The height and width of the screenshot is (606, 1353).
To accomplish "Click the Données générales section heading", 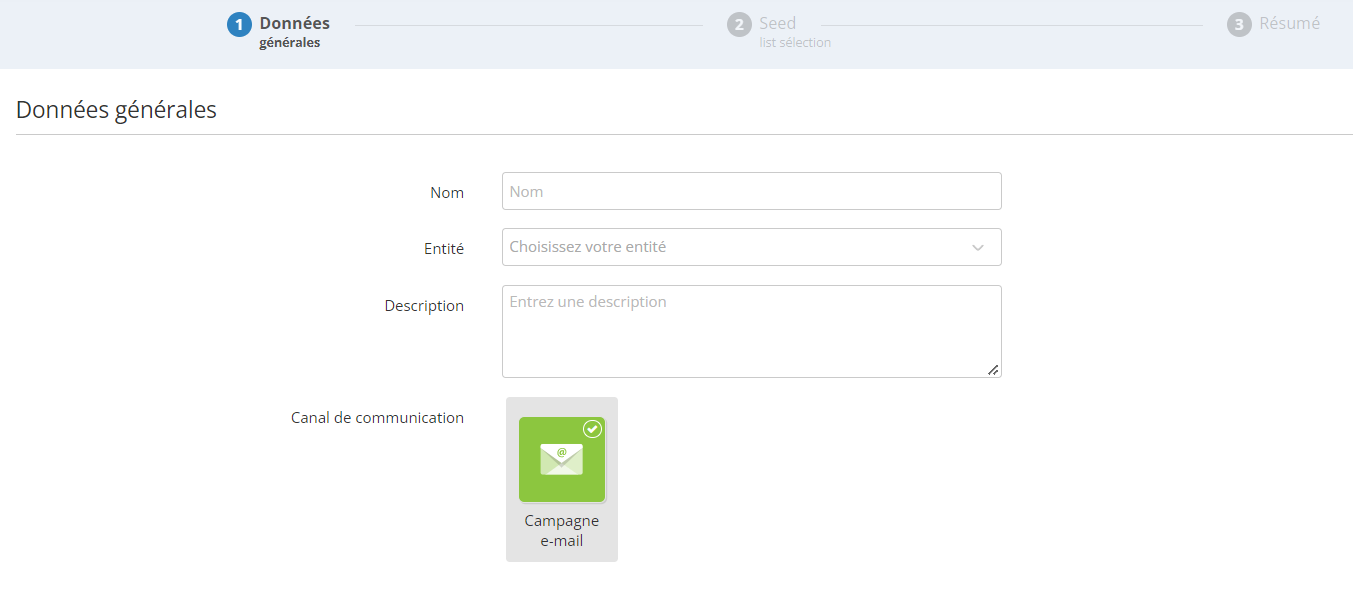I will coord(116,110).
